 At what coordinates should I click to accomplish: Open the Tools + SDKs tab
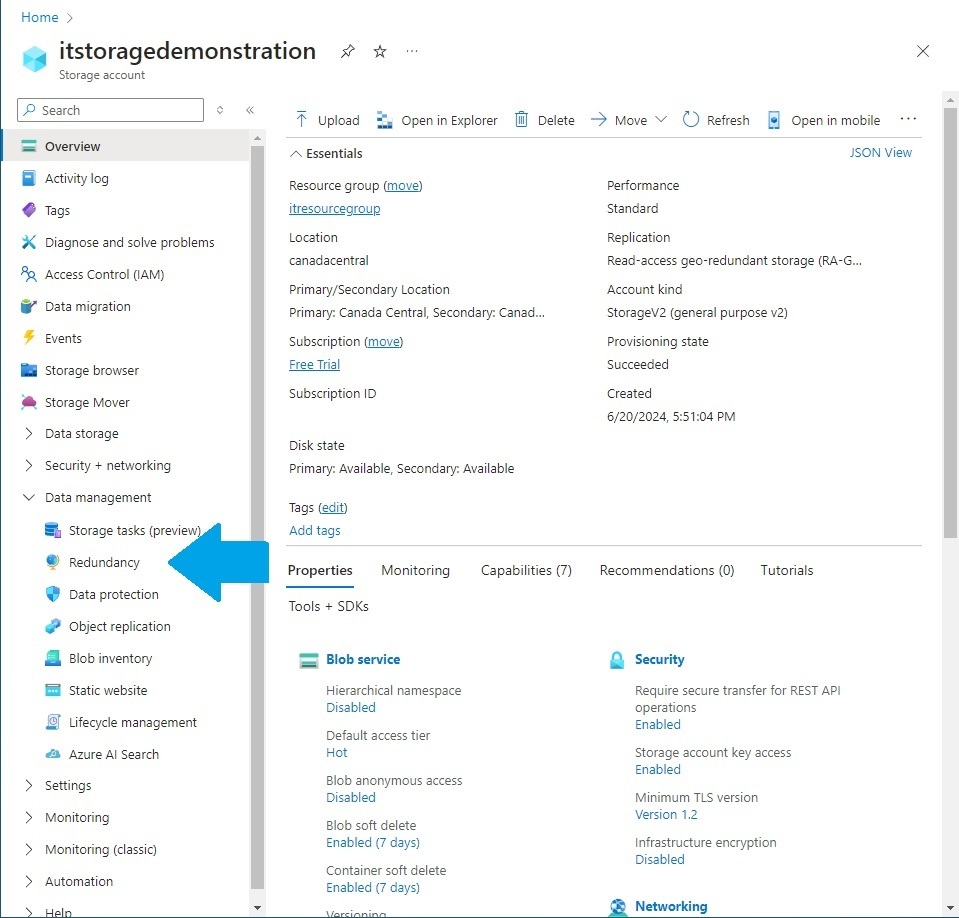coord(328,606)
